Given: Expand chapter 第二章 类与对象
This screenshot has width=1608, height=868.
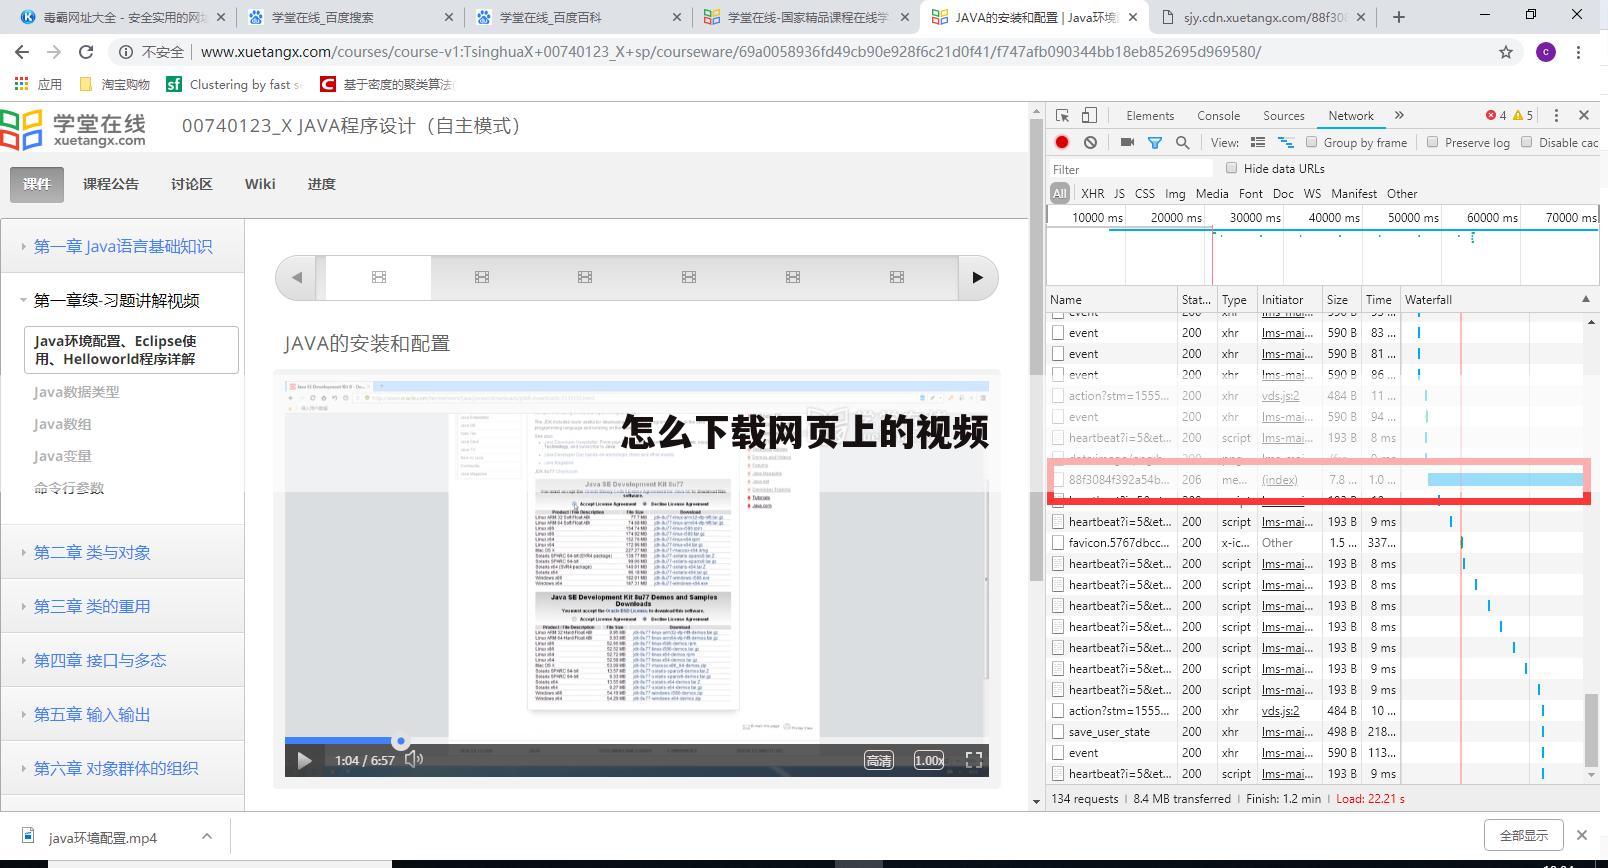Looking at the screenshot, I should click(x=92, y=552).
